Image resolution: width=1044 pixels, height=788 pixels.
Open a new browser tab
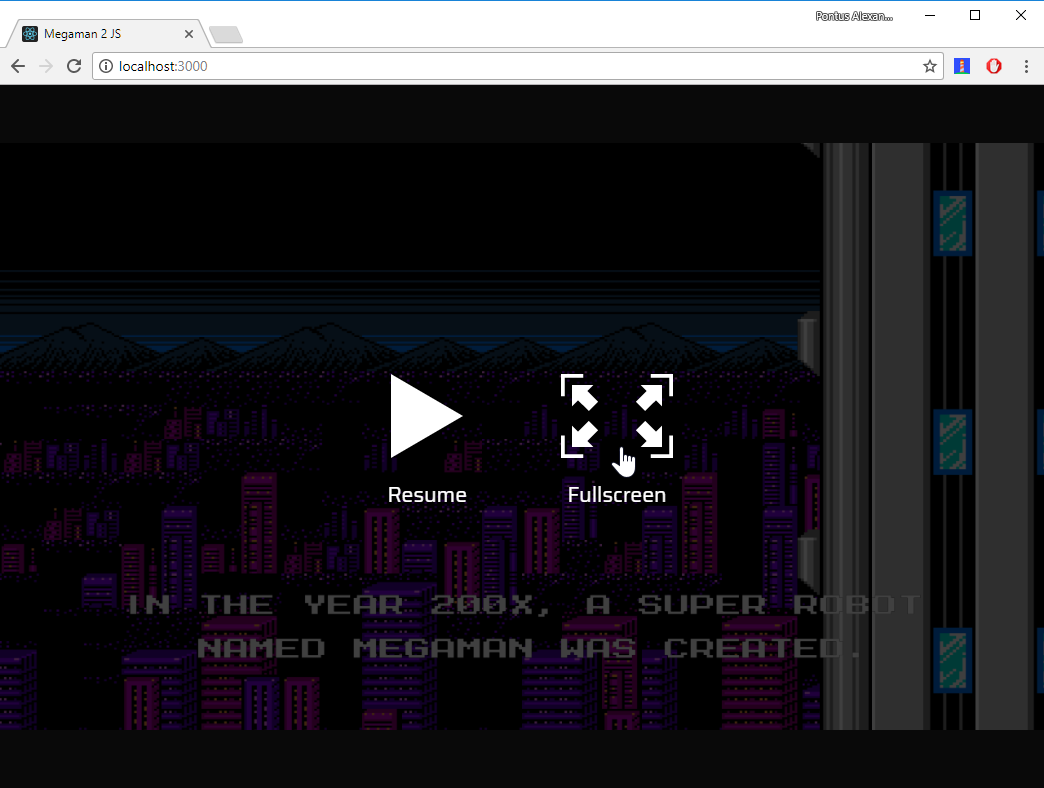point(226,33)
